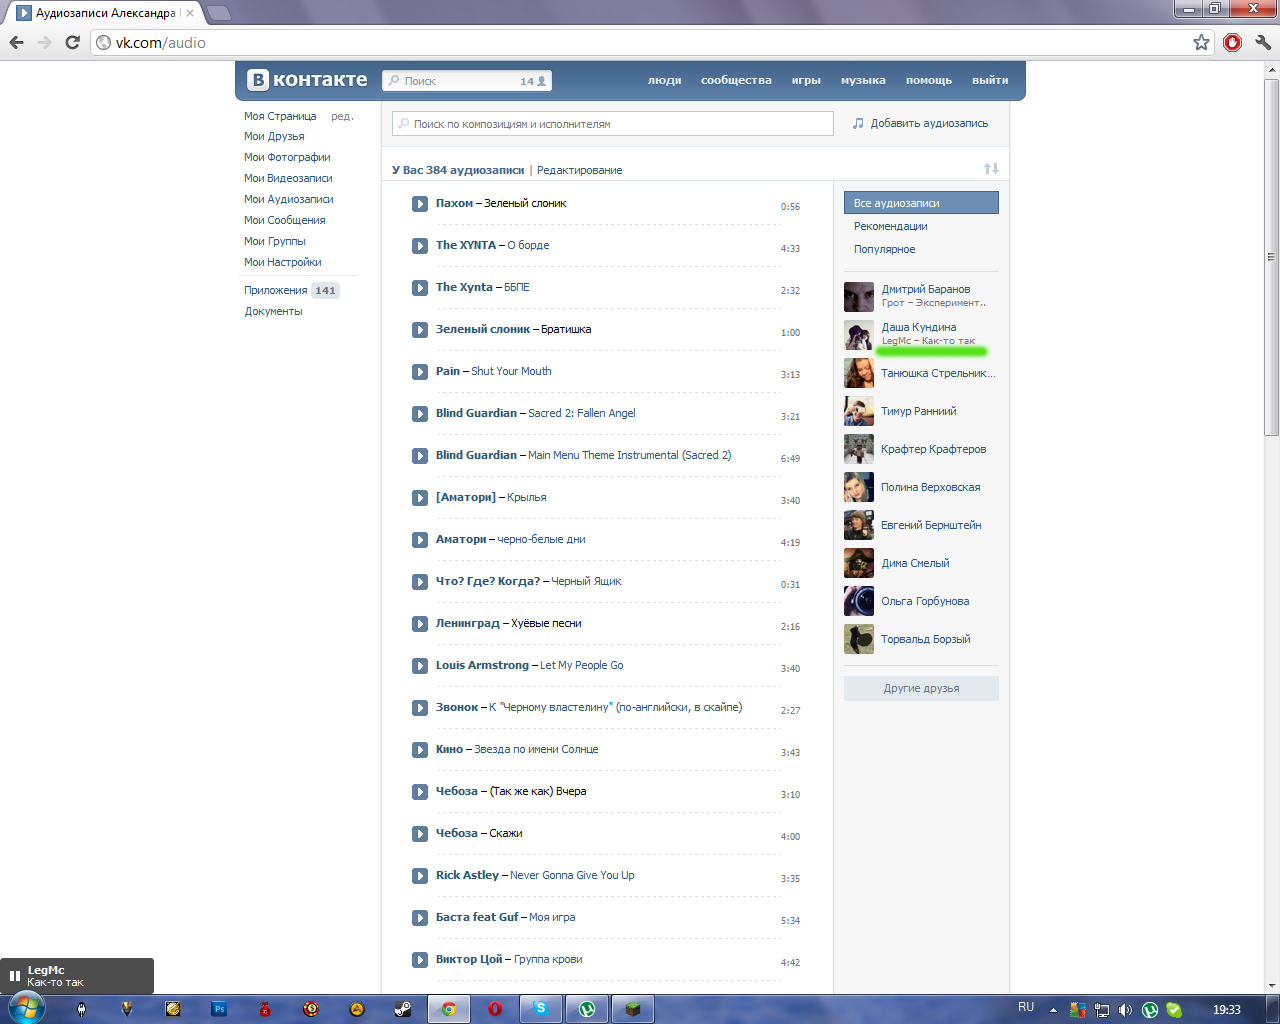Play Что? Где? Когда? – Черный Ящик
The image size is (1280, 1024).
point(420,582)
